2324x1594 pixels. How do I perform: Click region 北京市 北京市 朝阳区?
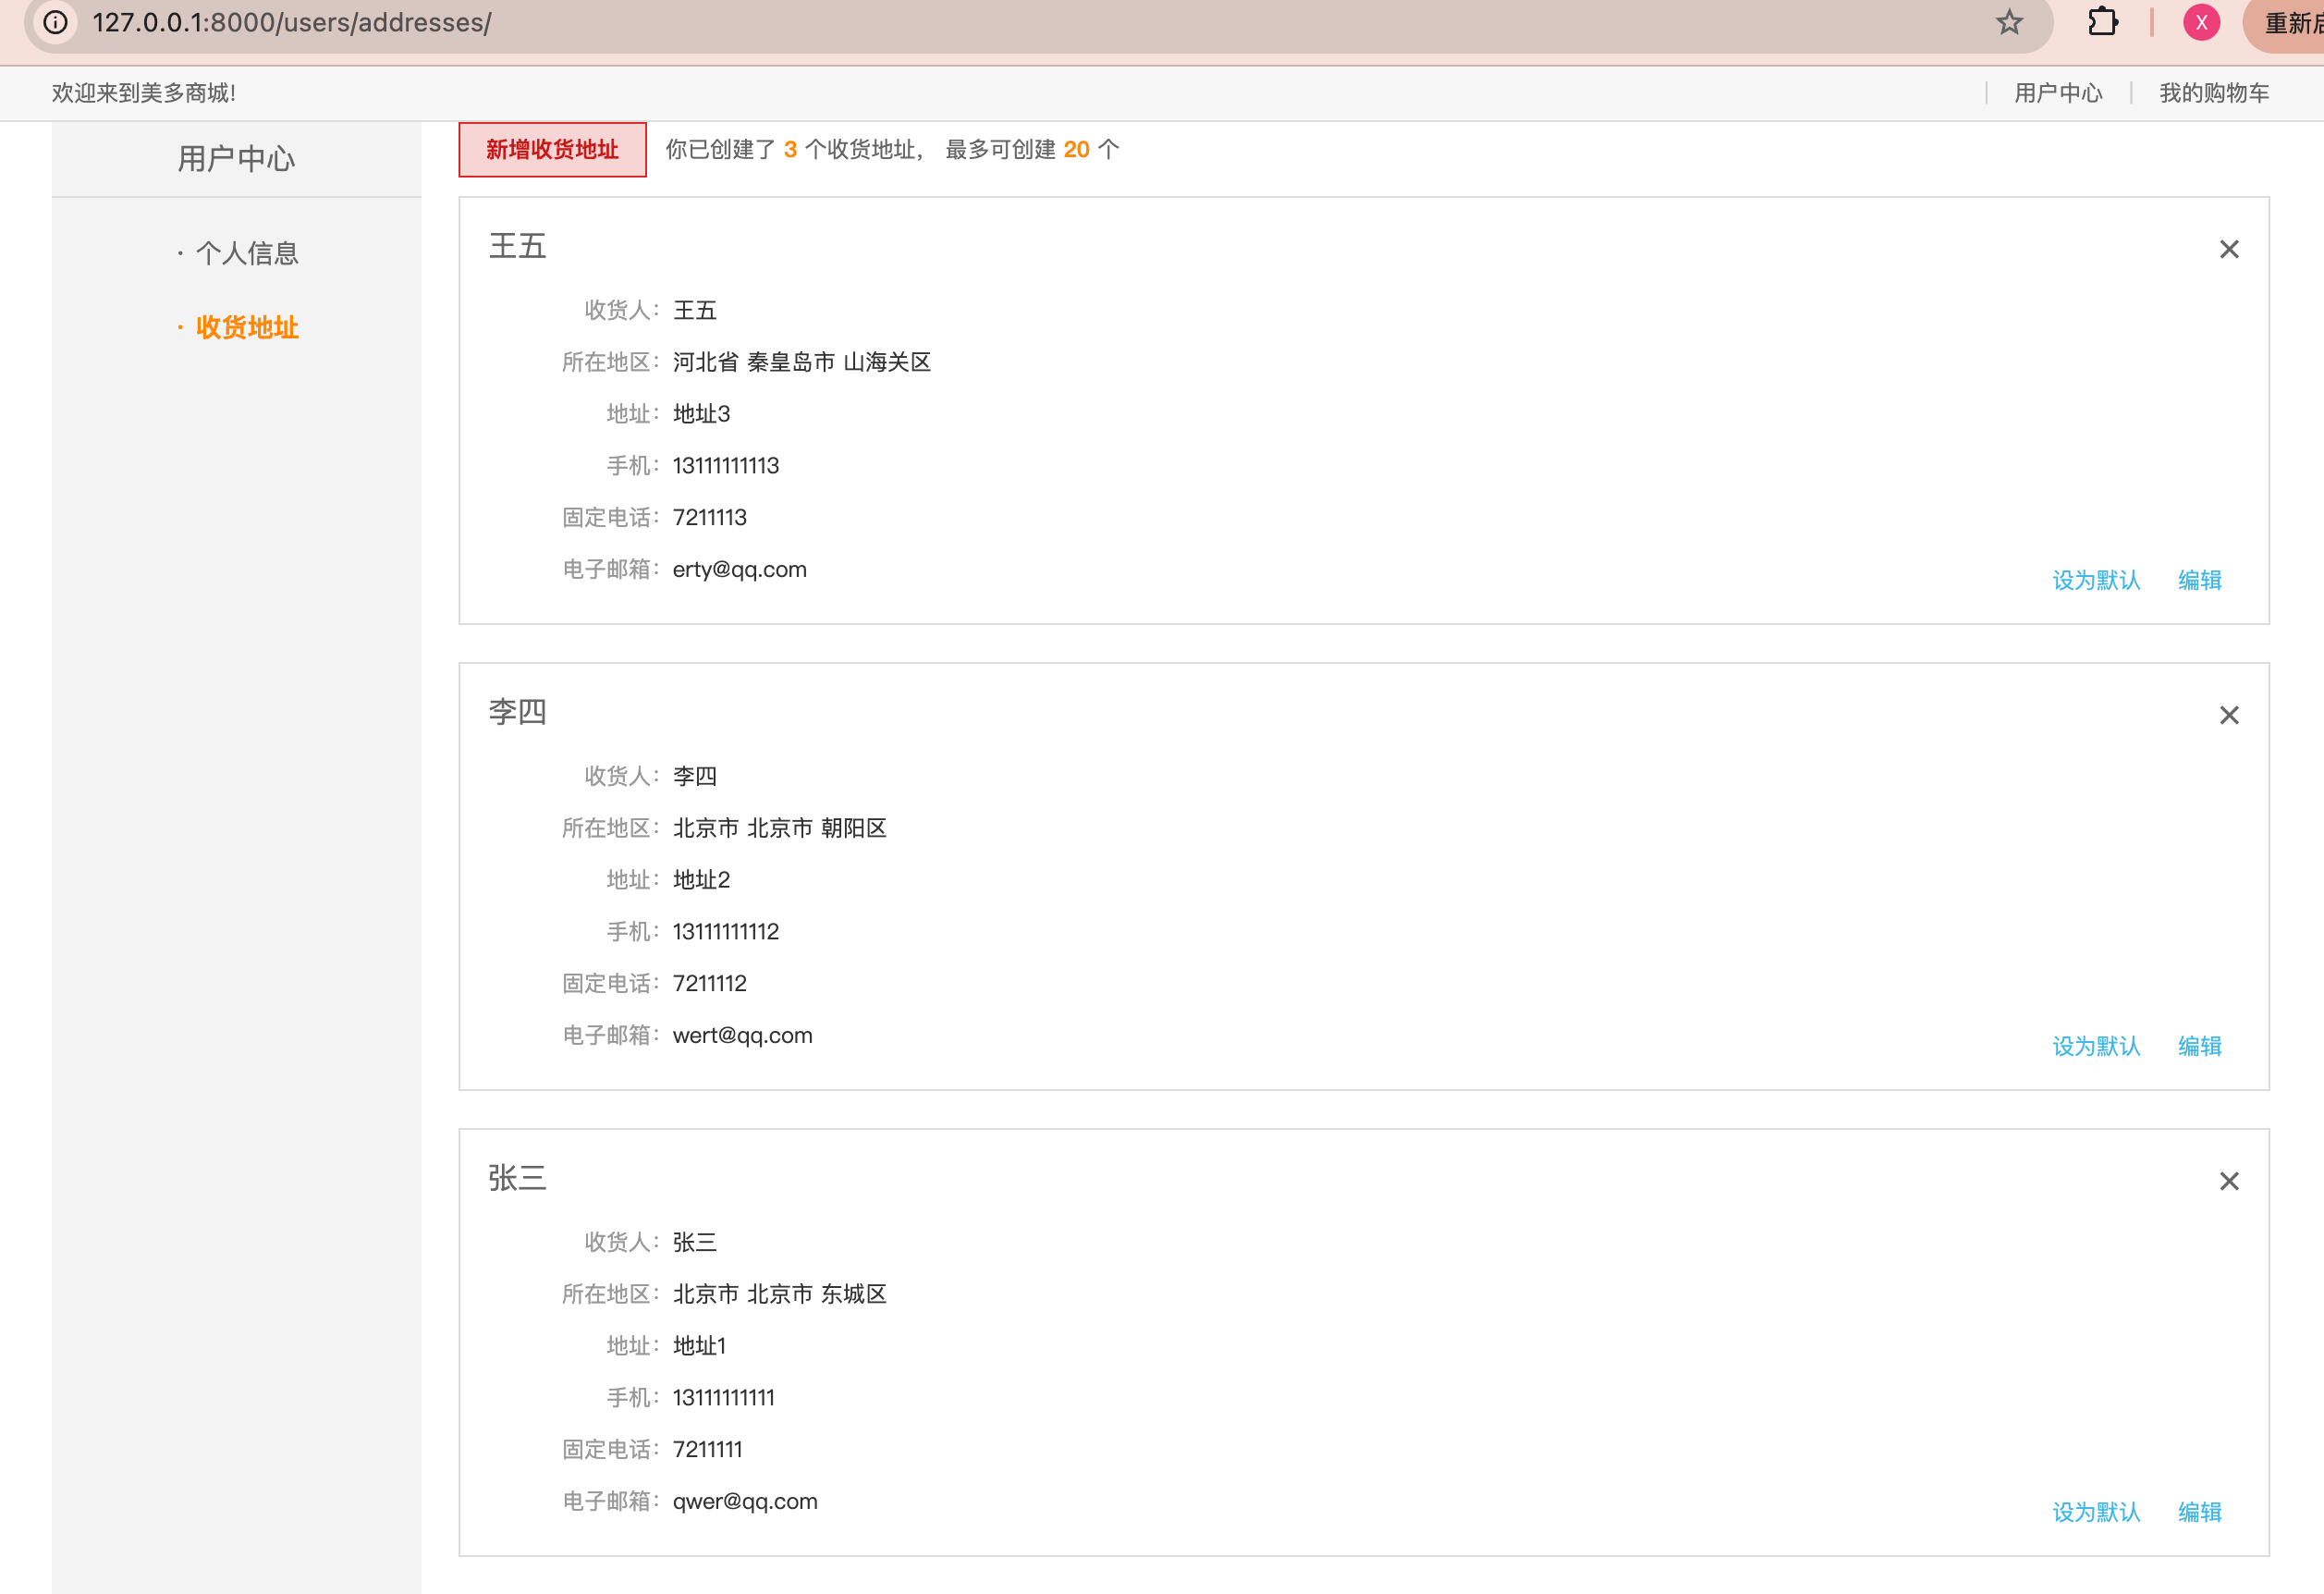pyautogui.click(x=780, y=828)
